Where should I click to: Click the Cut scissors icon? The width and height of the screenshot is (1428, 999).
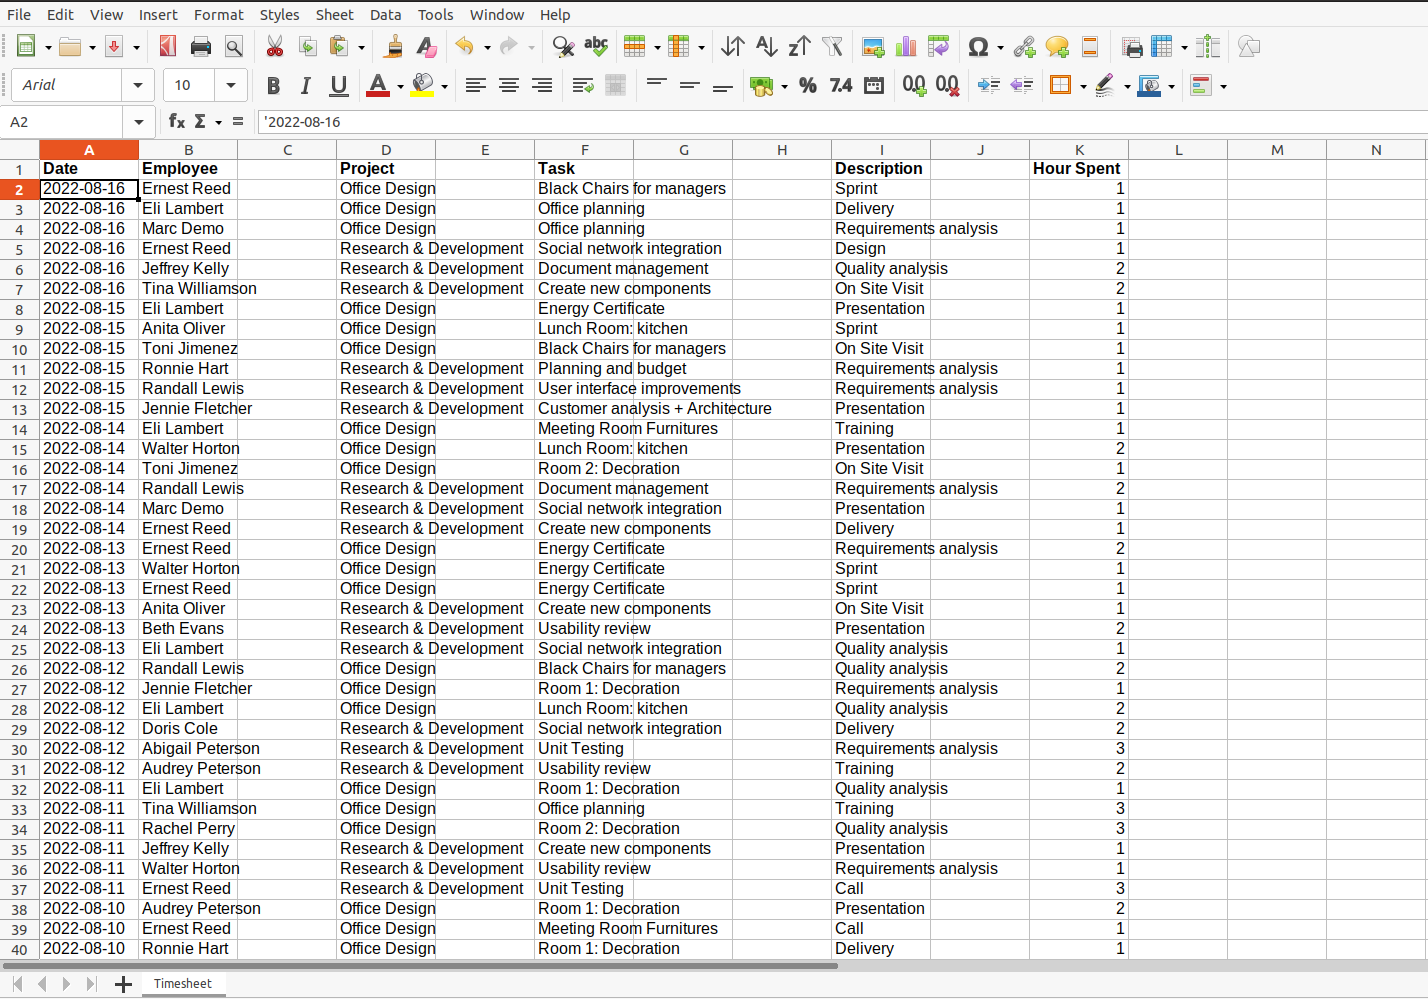click(275, 47)
